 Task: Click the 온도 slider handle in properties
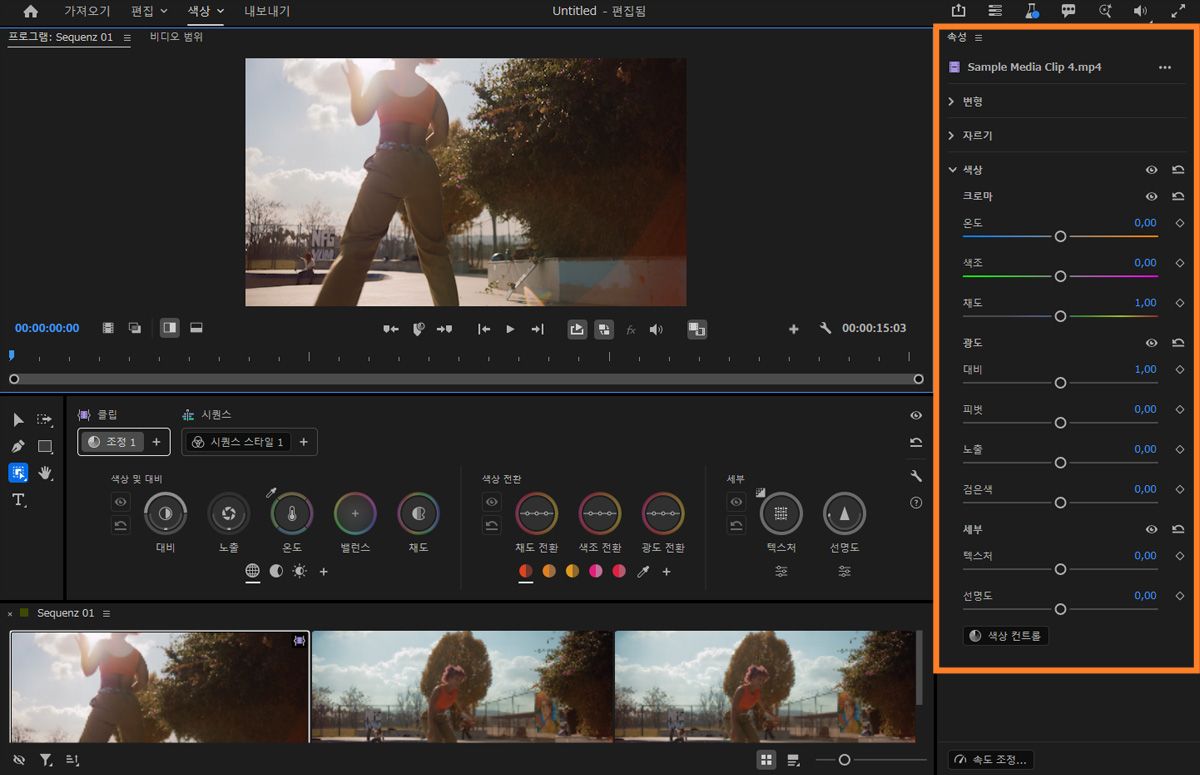point(1060,237)
